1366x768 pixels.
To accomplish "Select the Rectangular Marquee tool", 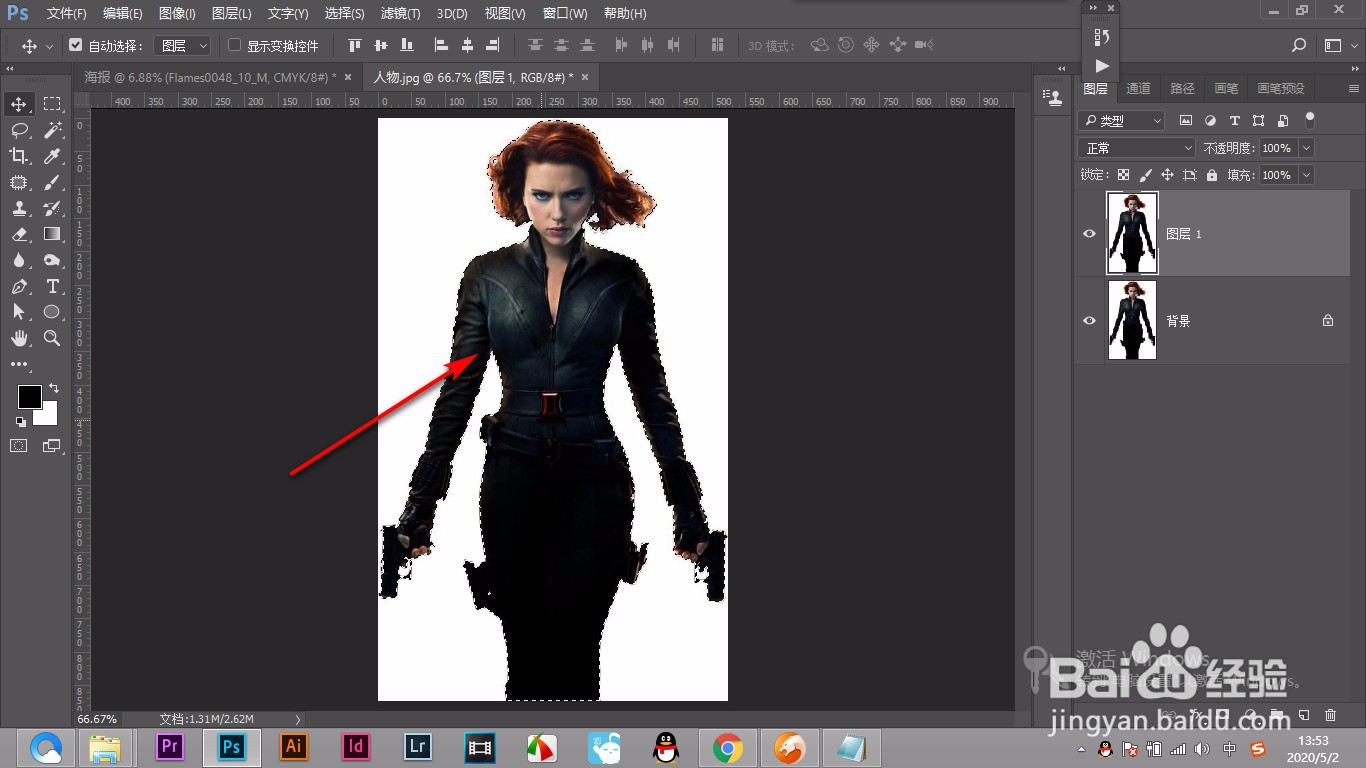I will point(52,105).
